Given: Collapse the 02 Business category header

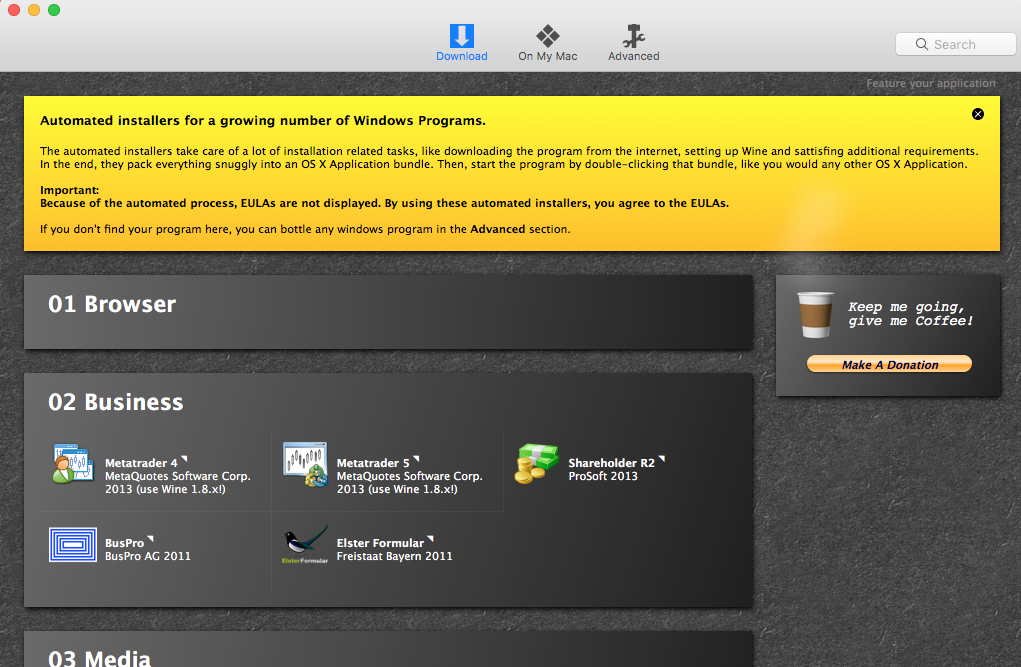Looking at the screenshot, I should [116, 403].
